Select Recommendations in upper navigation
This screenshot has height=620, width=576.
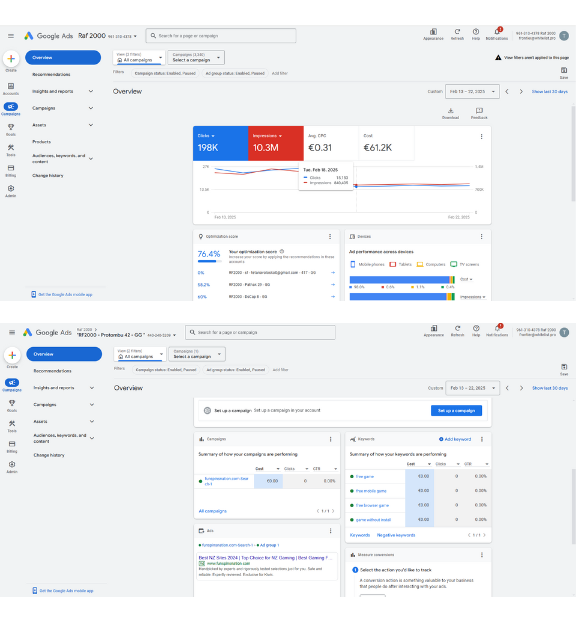(x=51, y=74)
